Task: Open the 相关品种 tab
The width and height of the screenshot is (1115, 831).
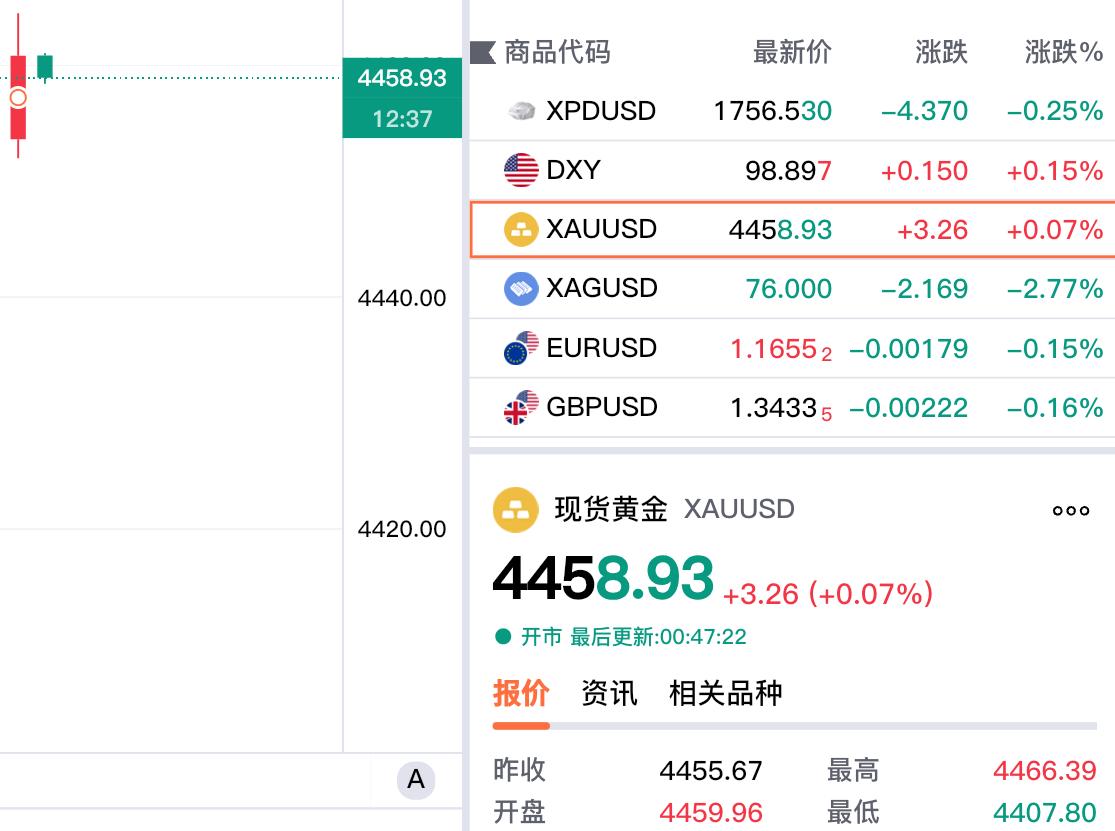Action: click(x=728, y=693)
